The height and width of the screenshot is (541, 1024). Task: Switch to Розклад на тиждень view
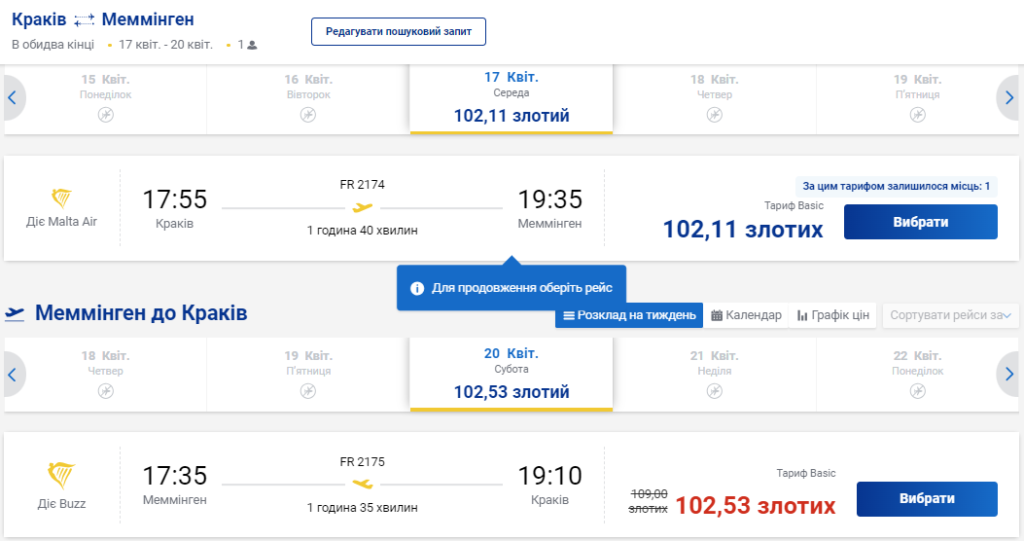629,315
